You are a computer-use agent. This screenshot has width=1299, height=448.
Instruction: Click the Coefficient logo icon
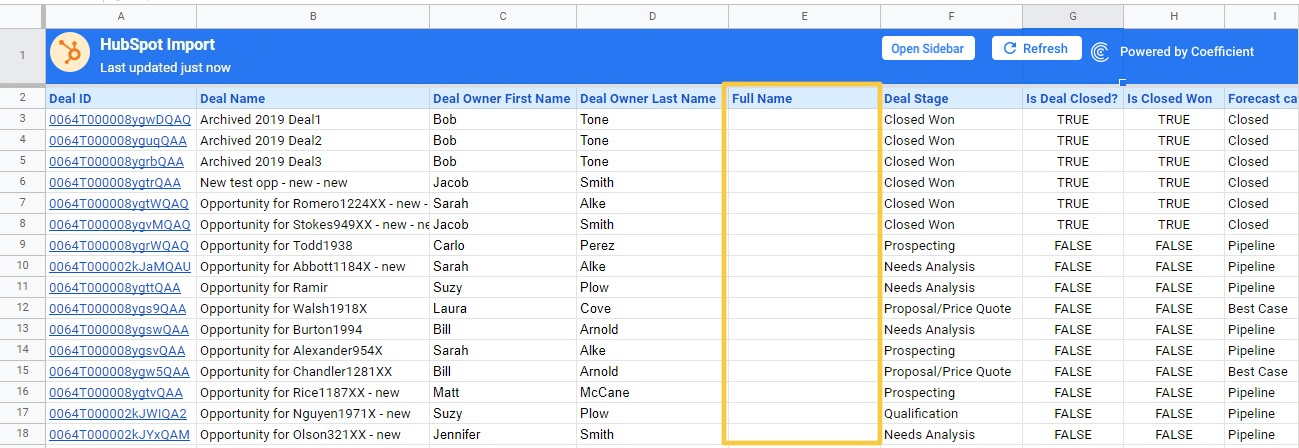(x=1100, y=52)
